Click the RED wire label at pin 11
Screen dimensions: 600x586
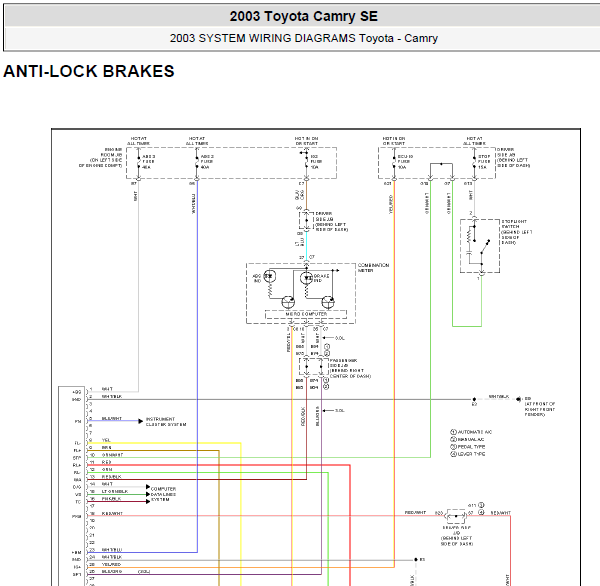[106, 462]
